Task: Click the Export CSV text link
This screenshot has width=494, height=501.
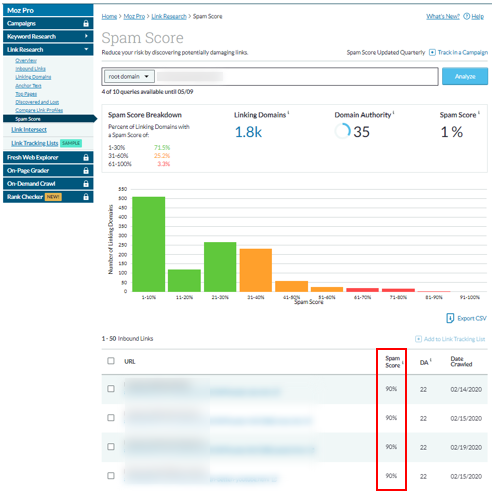Action: (472, 318)
